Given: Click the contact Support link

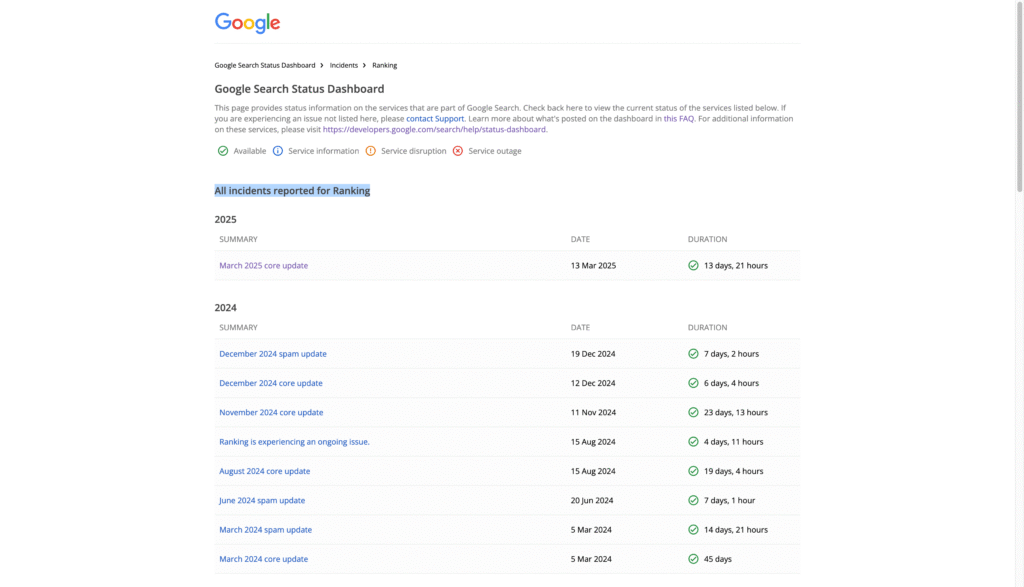Looking at the screenshot, I should tap(435, 119).
